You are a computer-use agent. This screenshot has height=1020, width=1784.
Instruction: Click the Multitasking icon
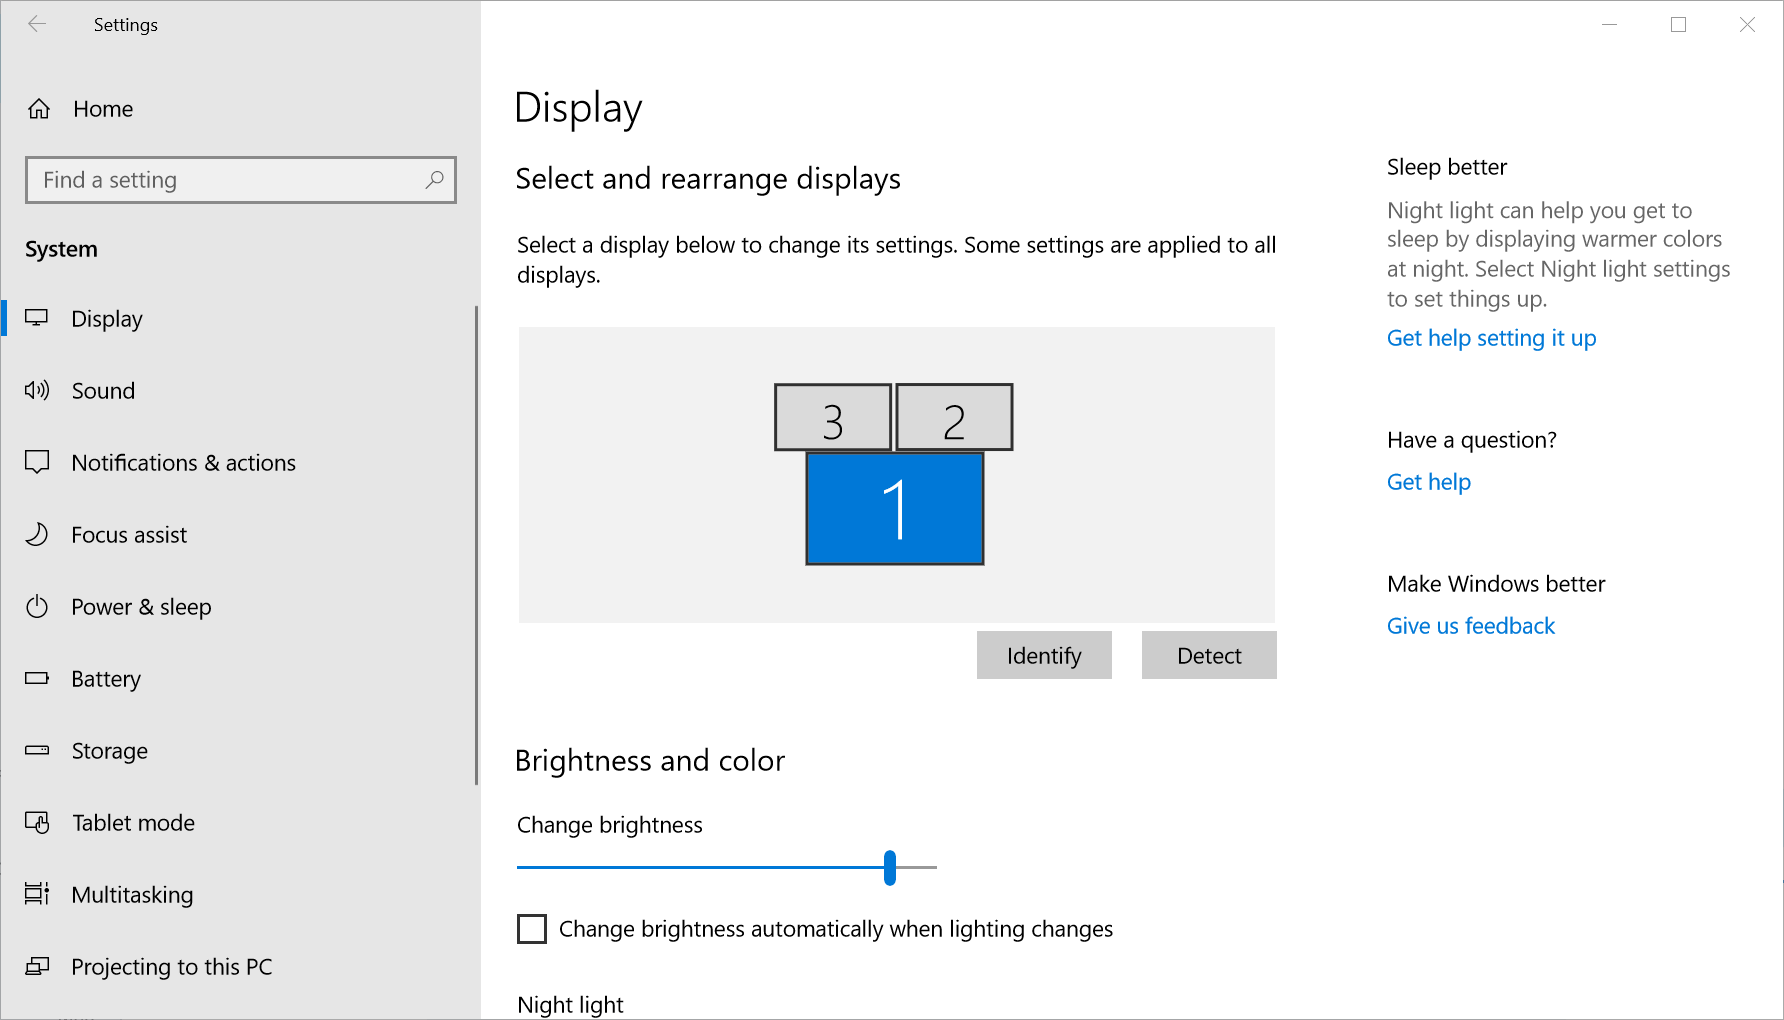pos(37,895)
